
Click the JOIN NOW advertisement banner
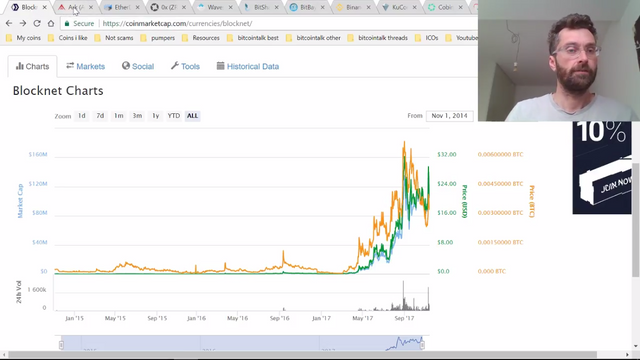click(602, 168)
